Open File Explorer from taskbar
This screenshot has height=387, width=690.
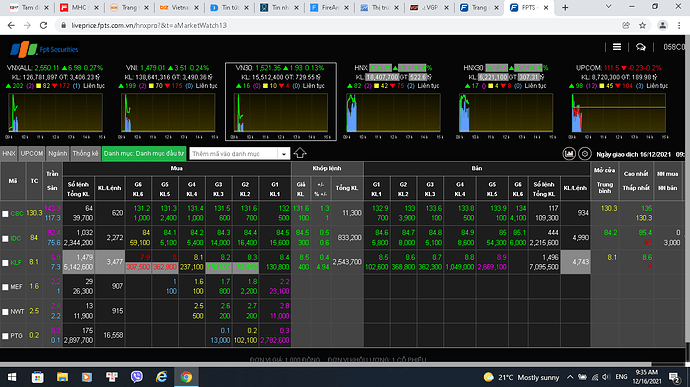[x=62, y=377]
